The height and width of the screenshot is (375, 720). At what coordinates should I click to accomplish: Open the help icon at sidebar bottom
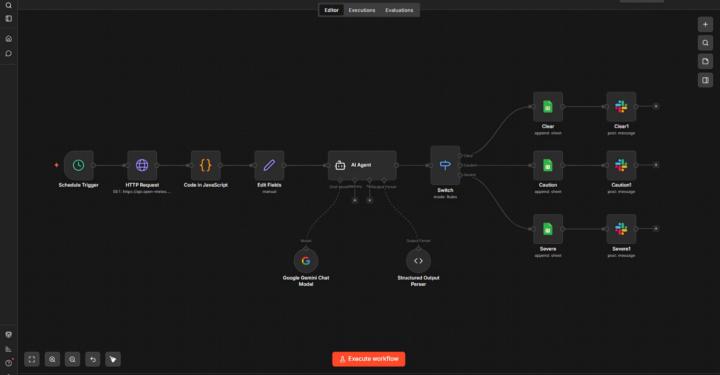point(9,363)
